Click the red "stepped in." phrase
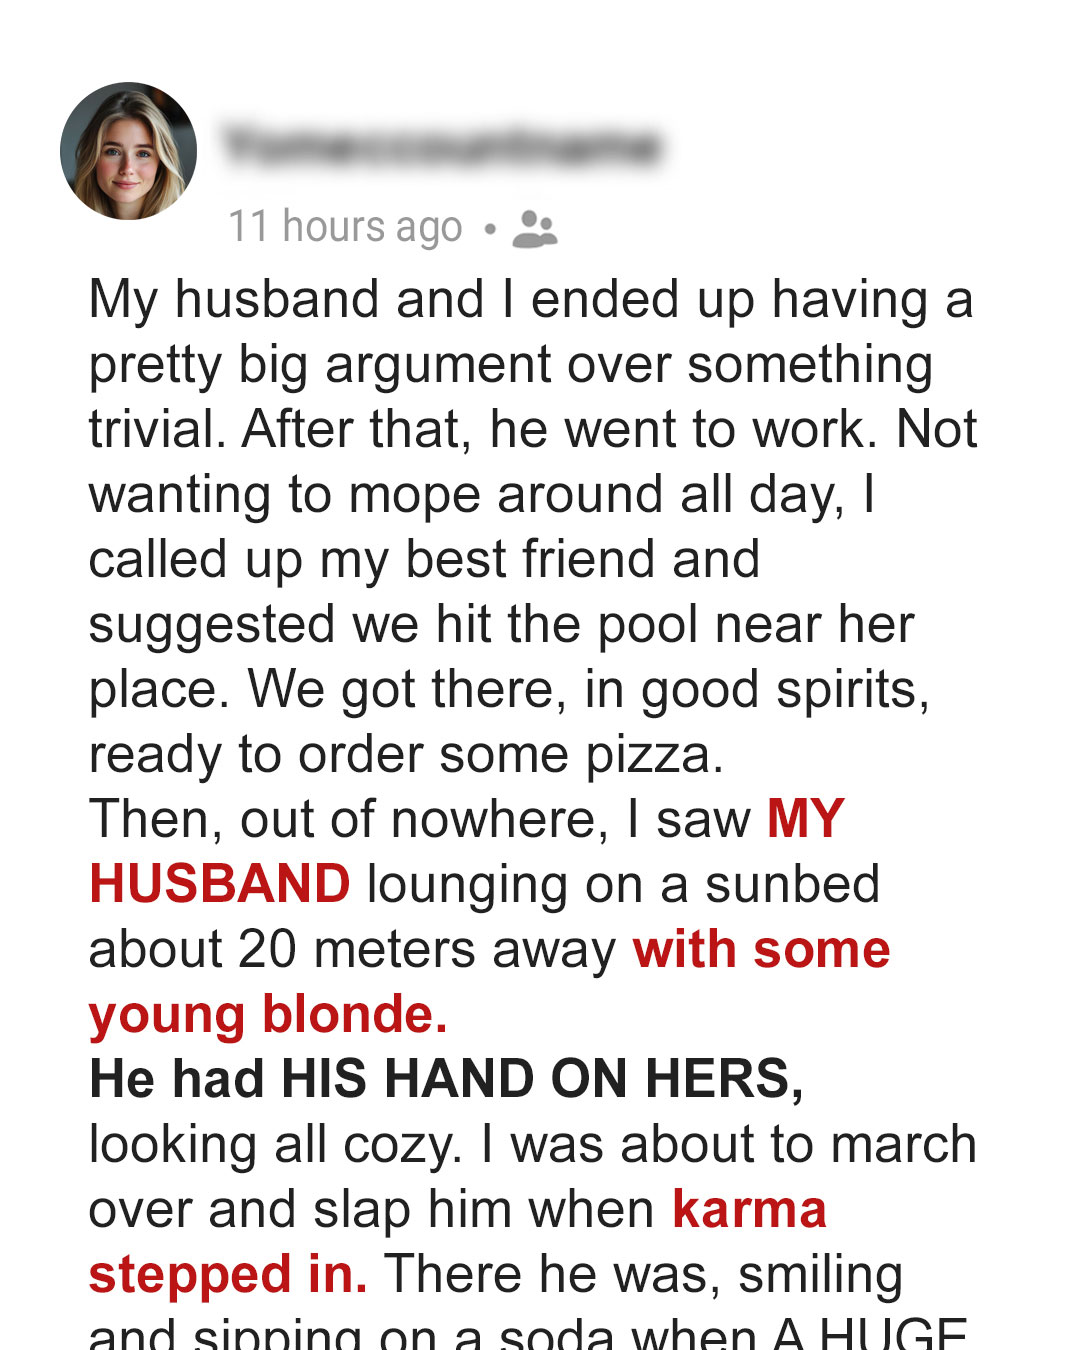1080x1350 pixels. 228,1276
